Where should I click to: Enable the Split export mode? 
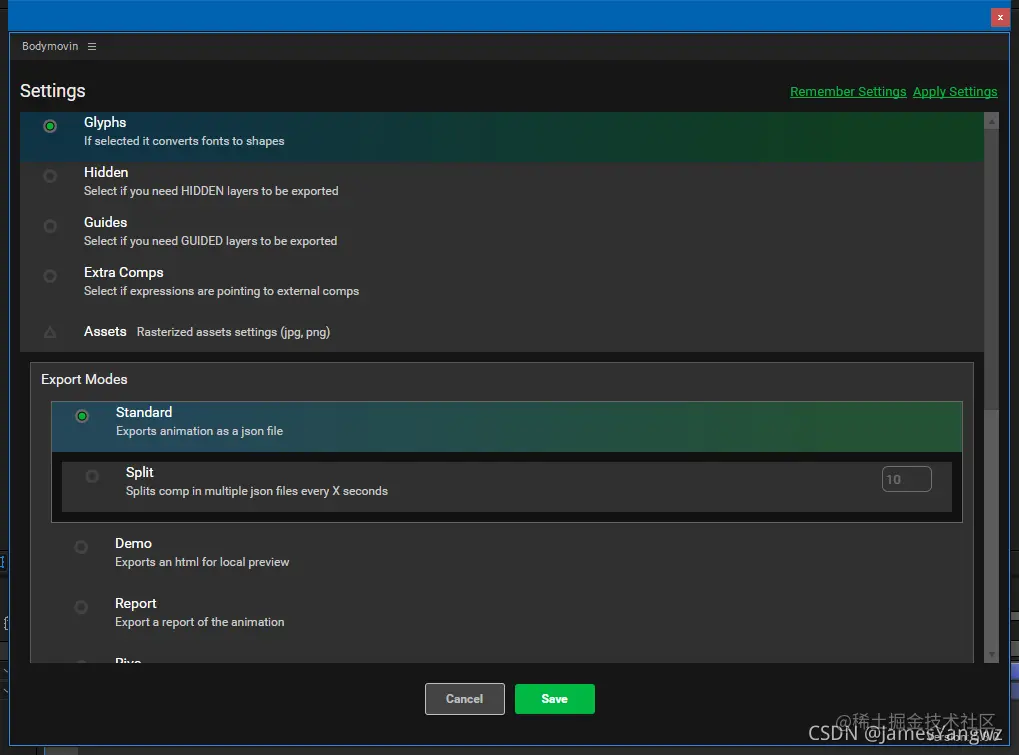pyautogui.click(x=92, y=476)
